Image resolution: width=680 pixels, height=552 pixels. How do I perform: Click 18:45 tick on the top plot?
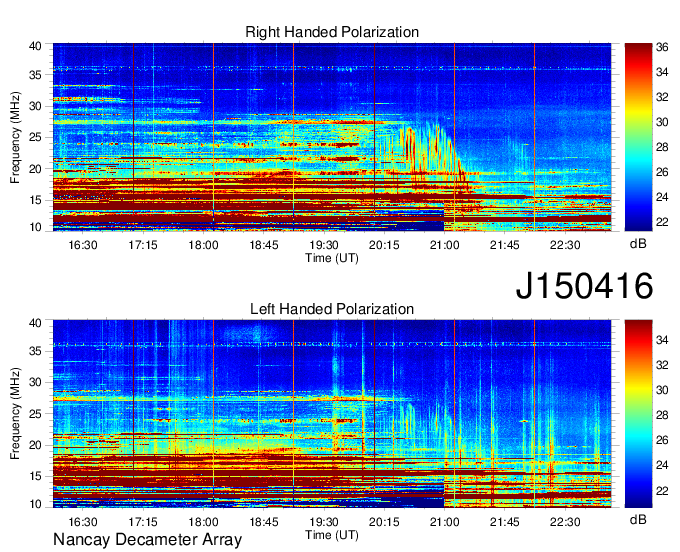[264, 245]
